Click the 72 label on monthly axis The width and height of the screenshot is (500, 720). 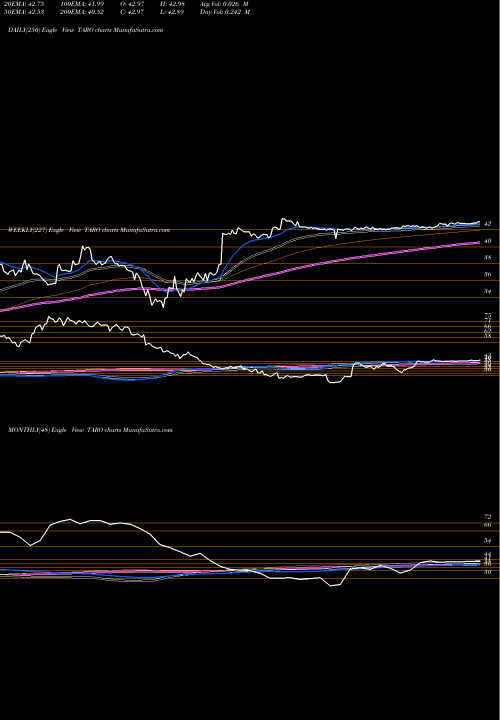tap(488, 517)
